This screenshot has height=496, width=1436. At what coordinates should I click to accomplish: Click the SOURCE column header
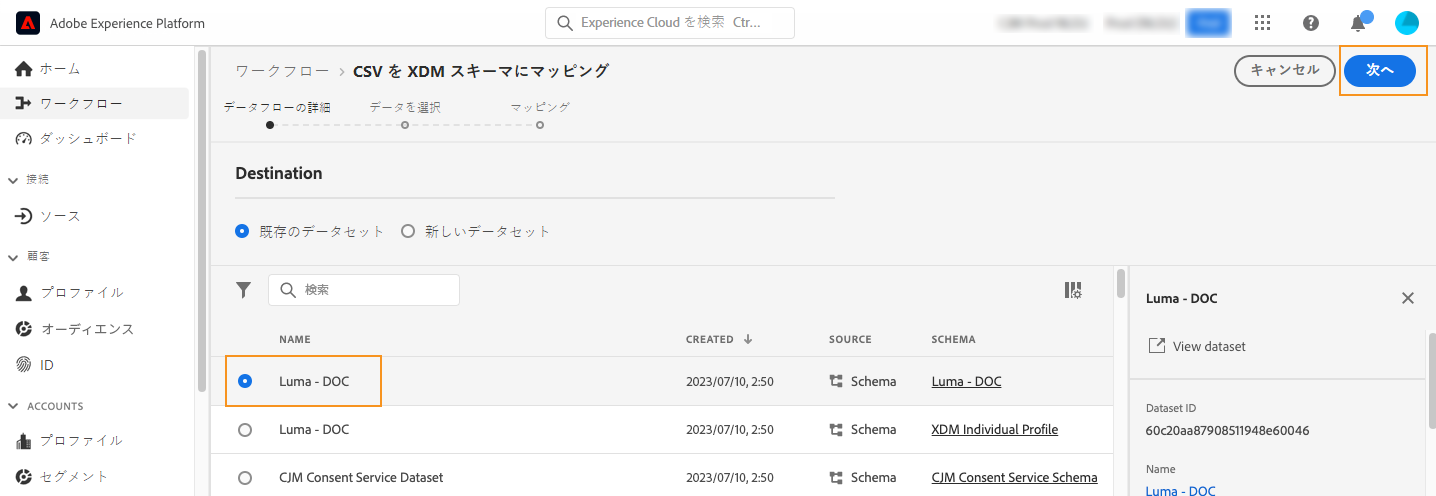click(x=850, y=339)
